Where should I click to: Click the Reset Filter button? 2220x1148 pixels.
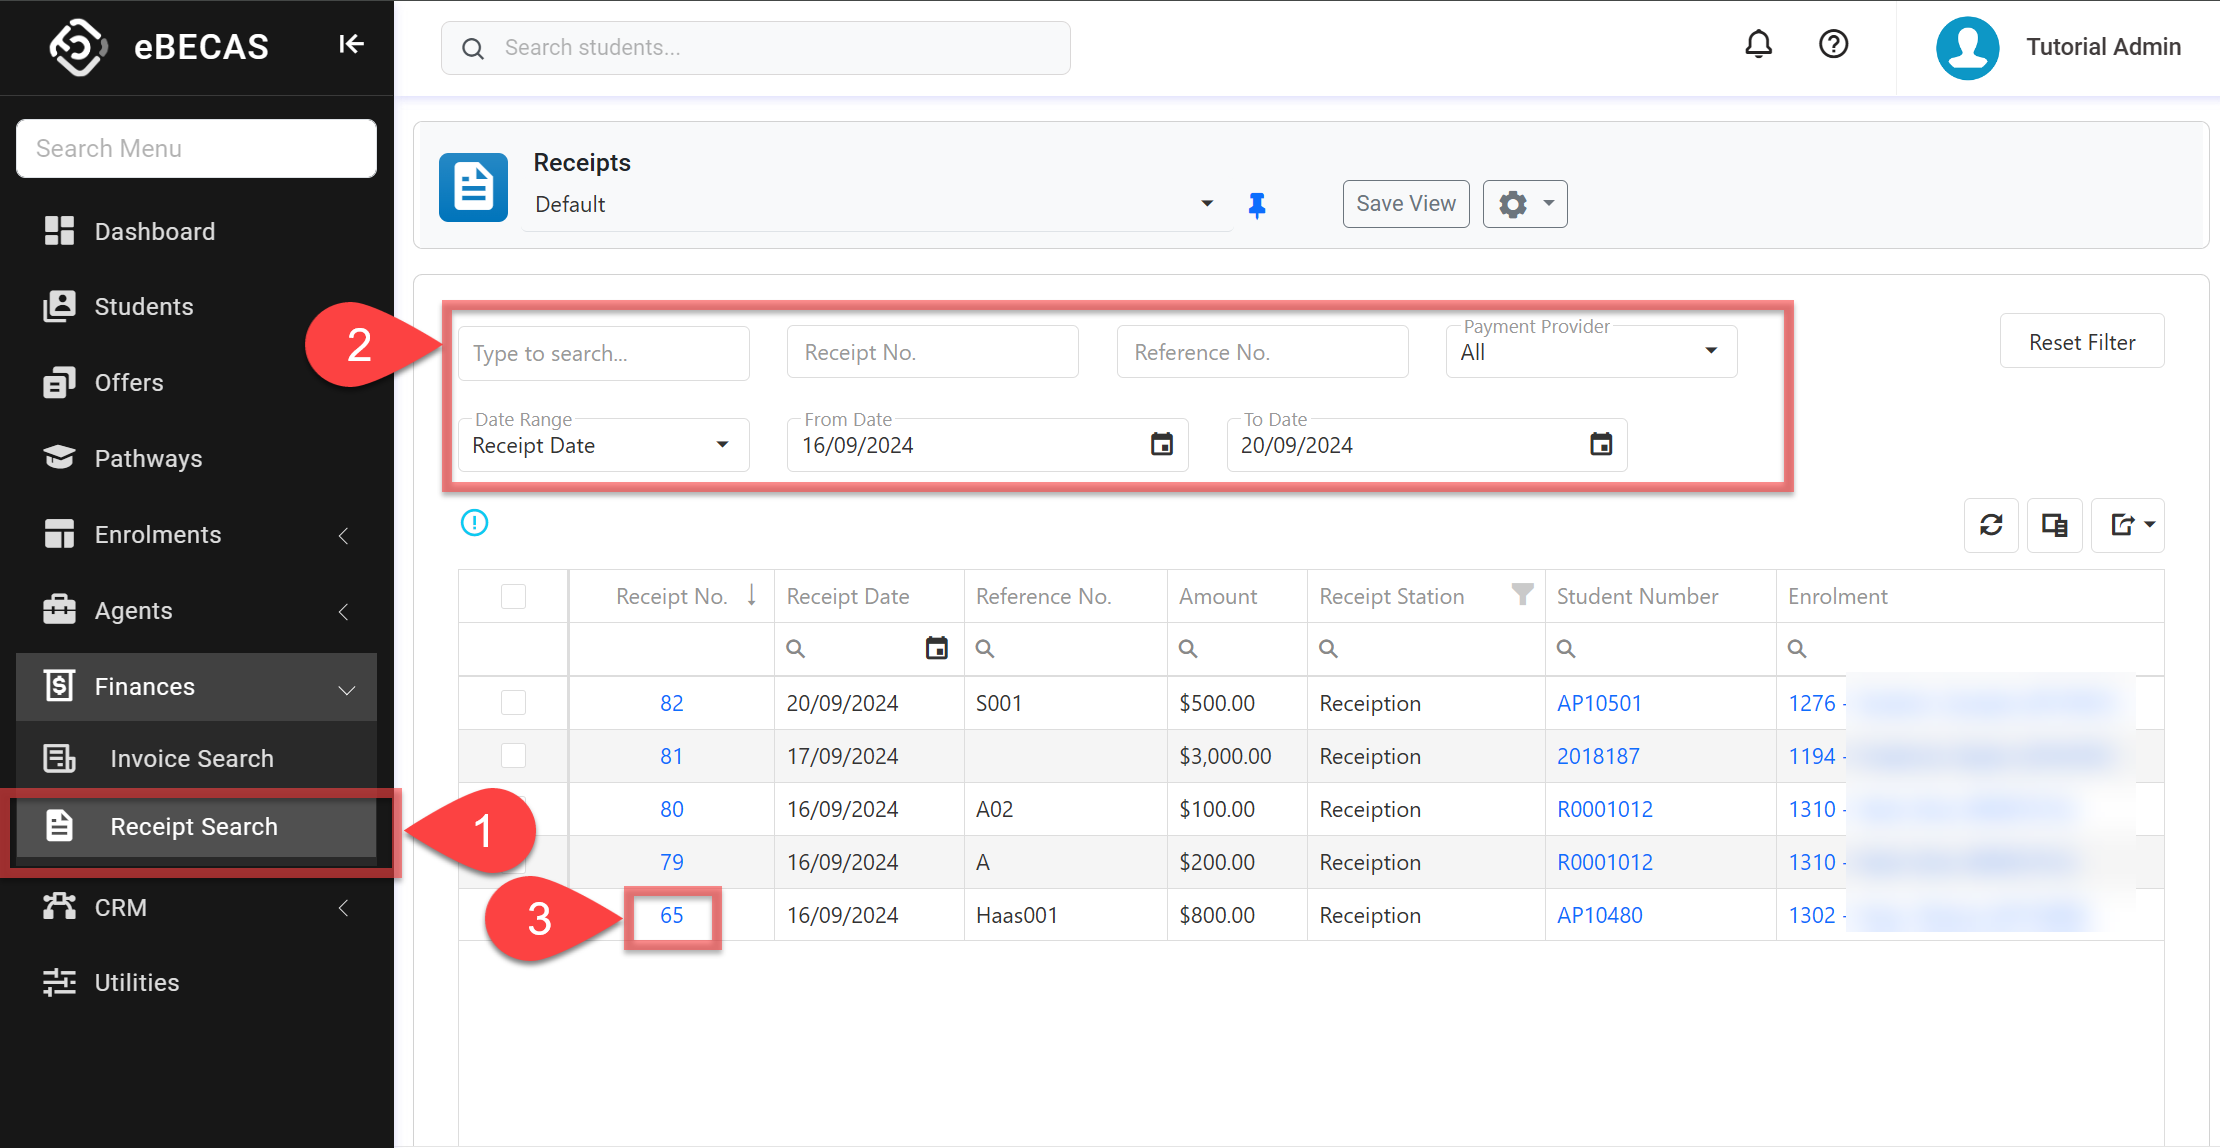coord(2082,342)
